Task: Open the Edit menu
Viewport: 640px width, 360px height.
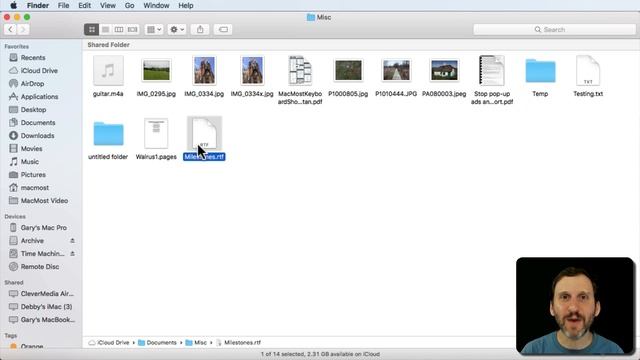Action: [x=84, y=5]
